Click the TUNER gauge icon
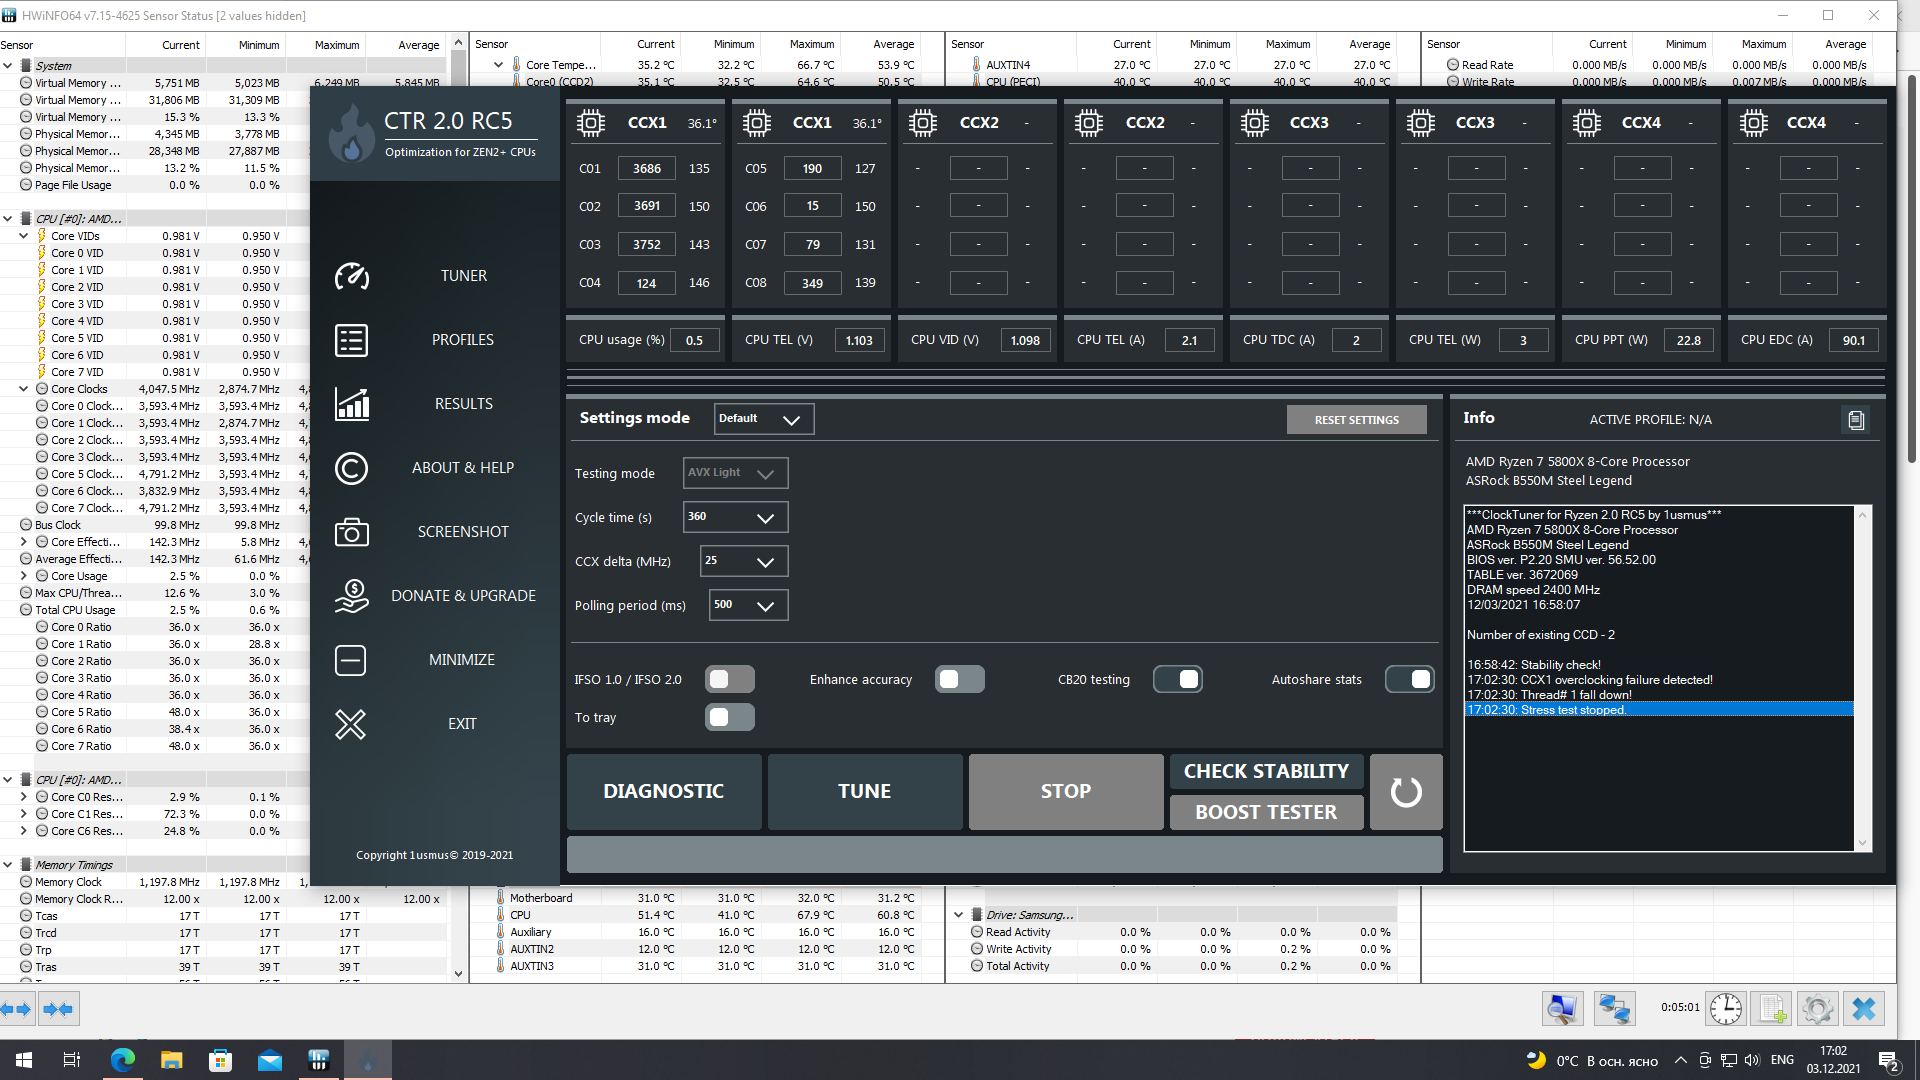Screen dimensions: 1920x1080 point(351,276)
